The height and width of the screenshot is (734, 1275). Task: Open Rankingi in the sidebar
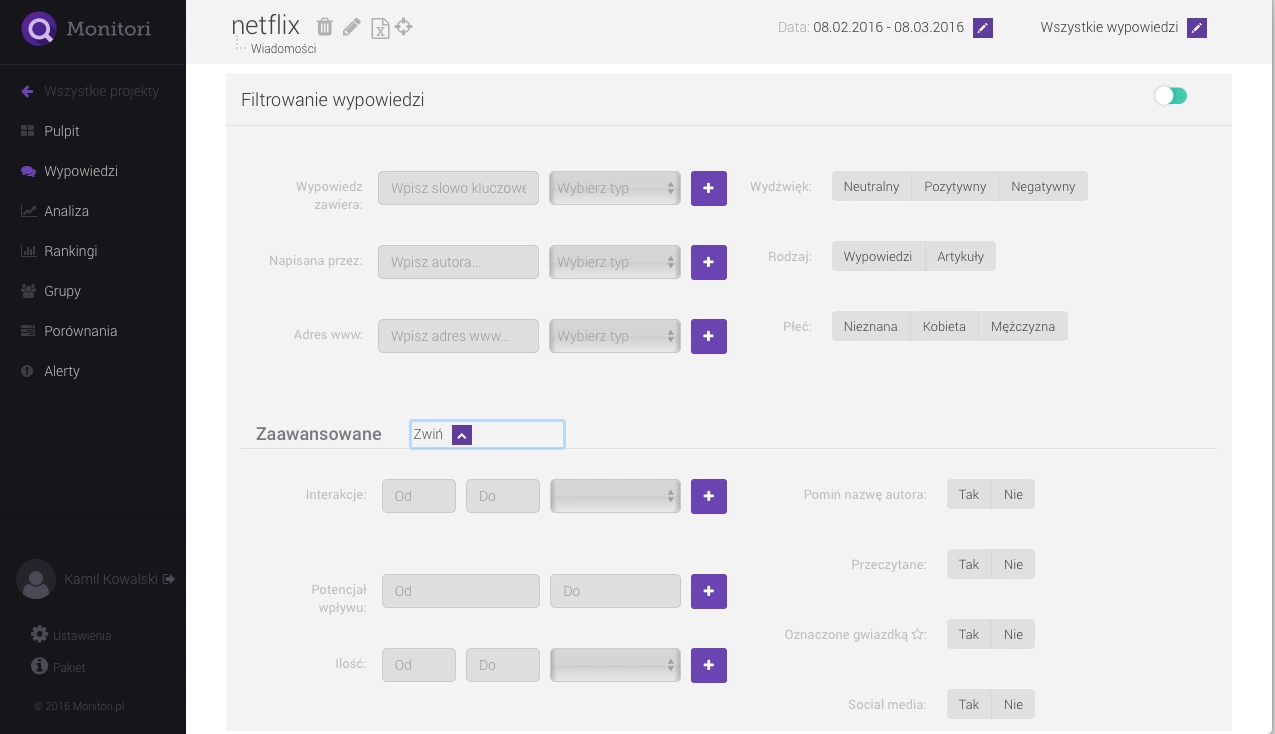(59, 251)
